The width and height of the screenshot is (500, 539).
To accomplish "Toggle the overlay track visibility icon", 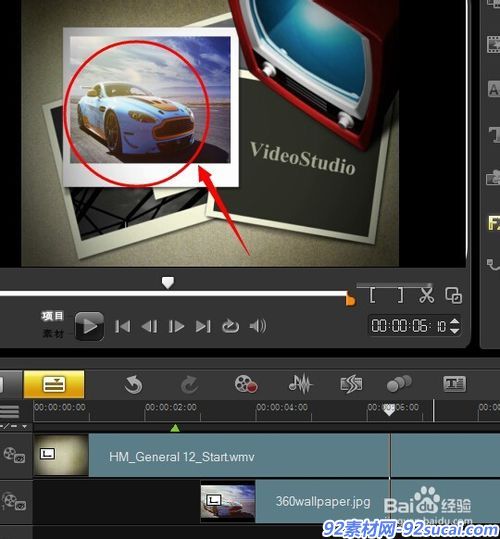I will [x=20, y=506].
